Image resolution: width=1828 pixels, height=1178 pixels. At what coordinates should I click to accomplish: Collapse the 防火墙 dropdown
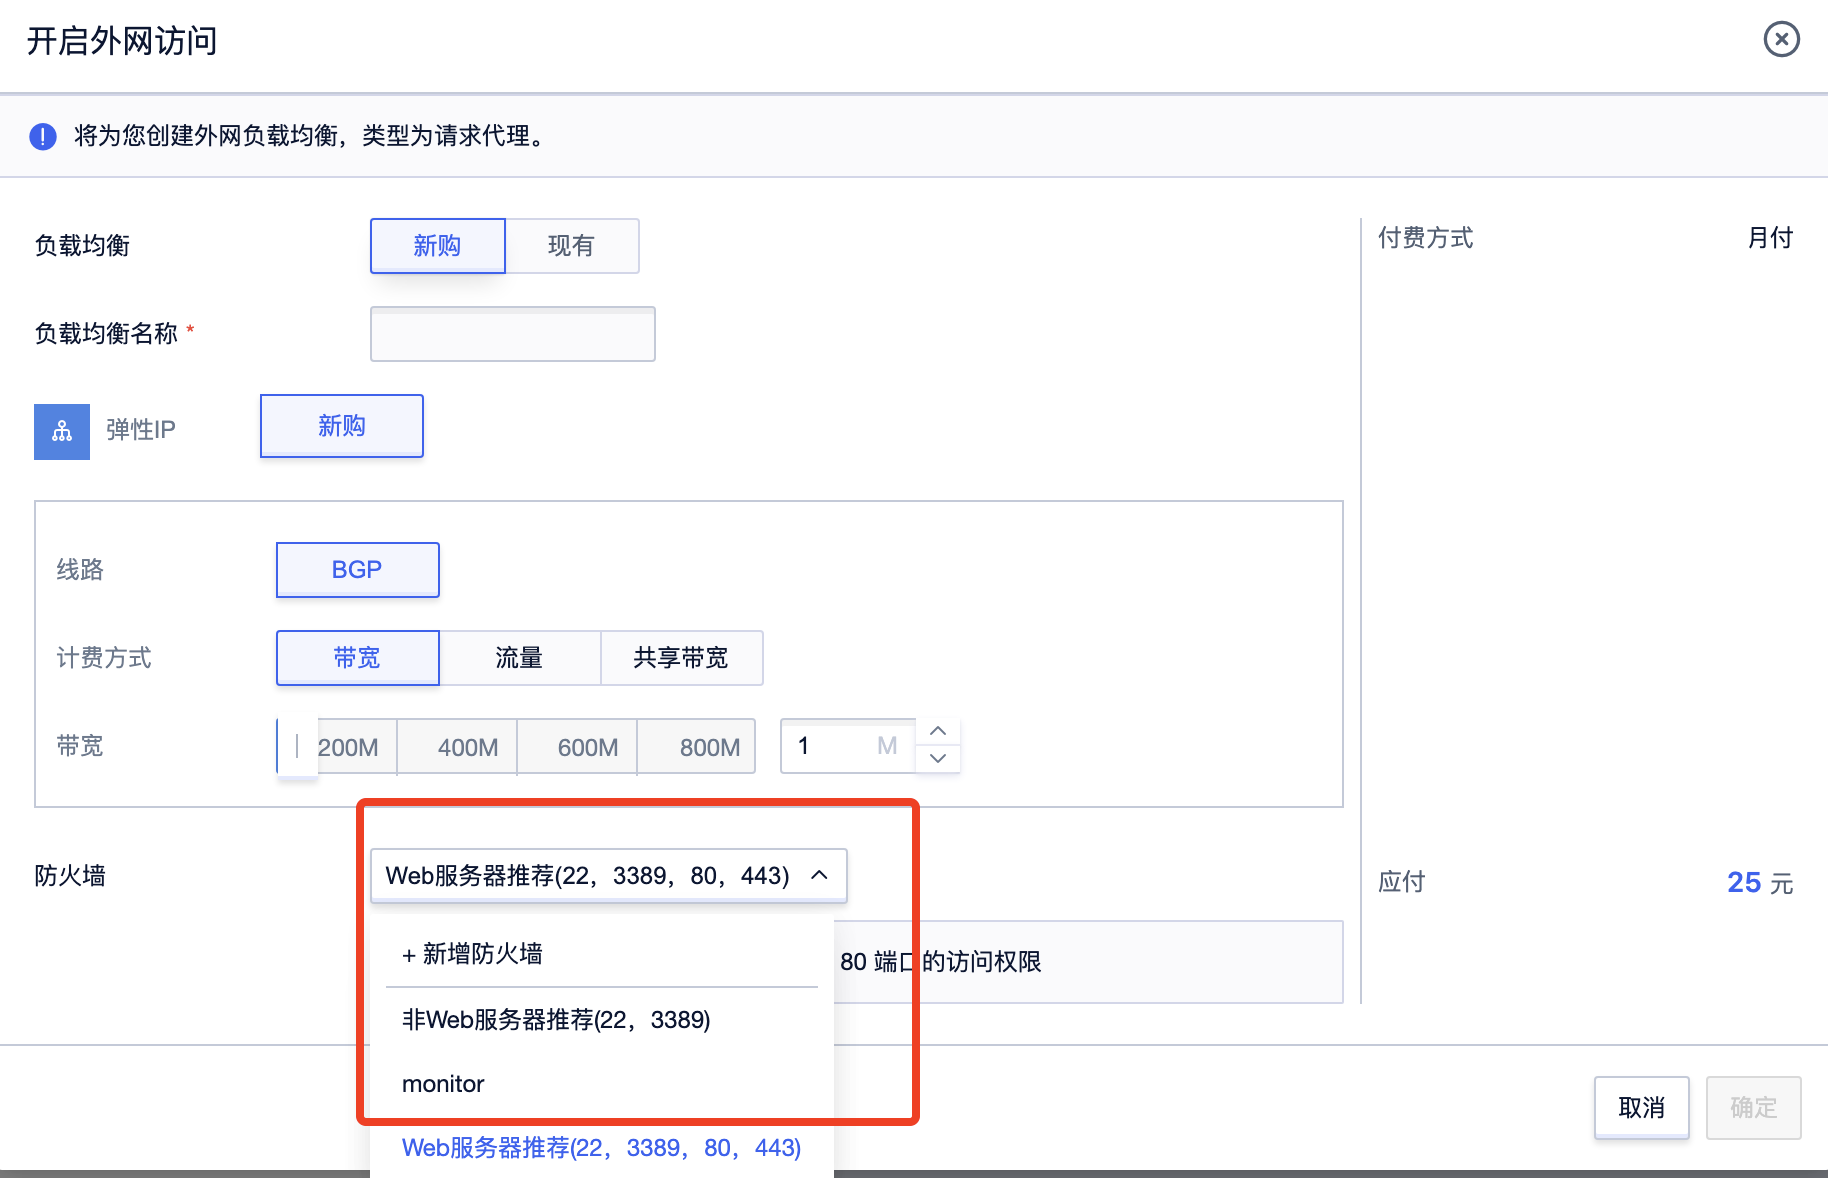[609, 876]
